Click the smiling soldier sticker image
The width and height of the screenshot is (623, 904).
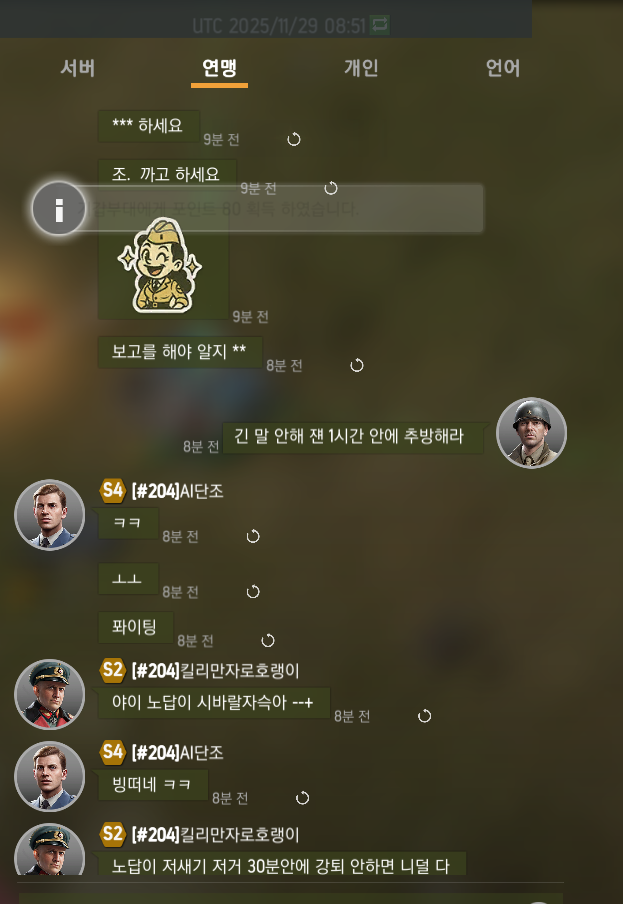point(160,265)
